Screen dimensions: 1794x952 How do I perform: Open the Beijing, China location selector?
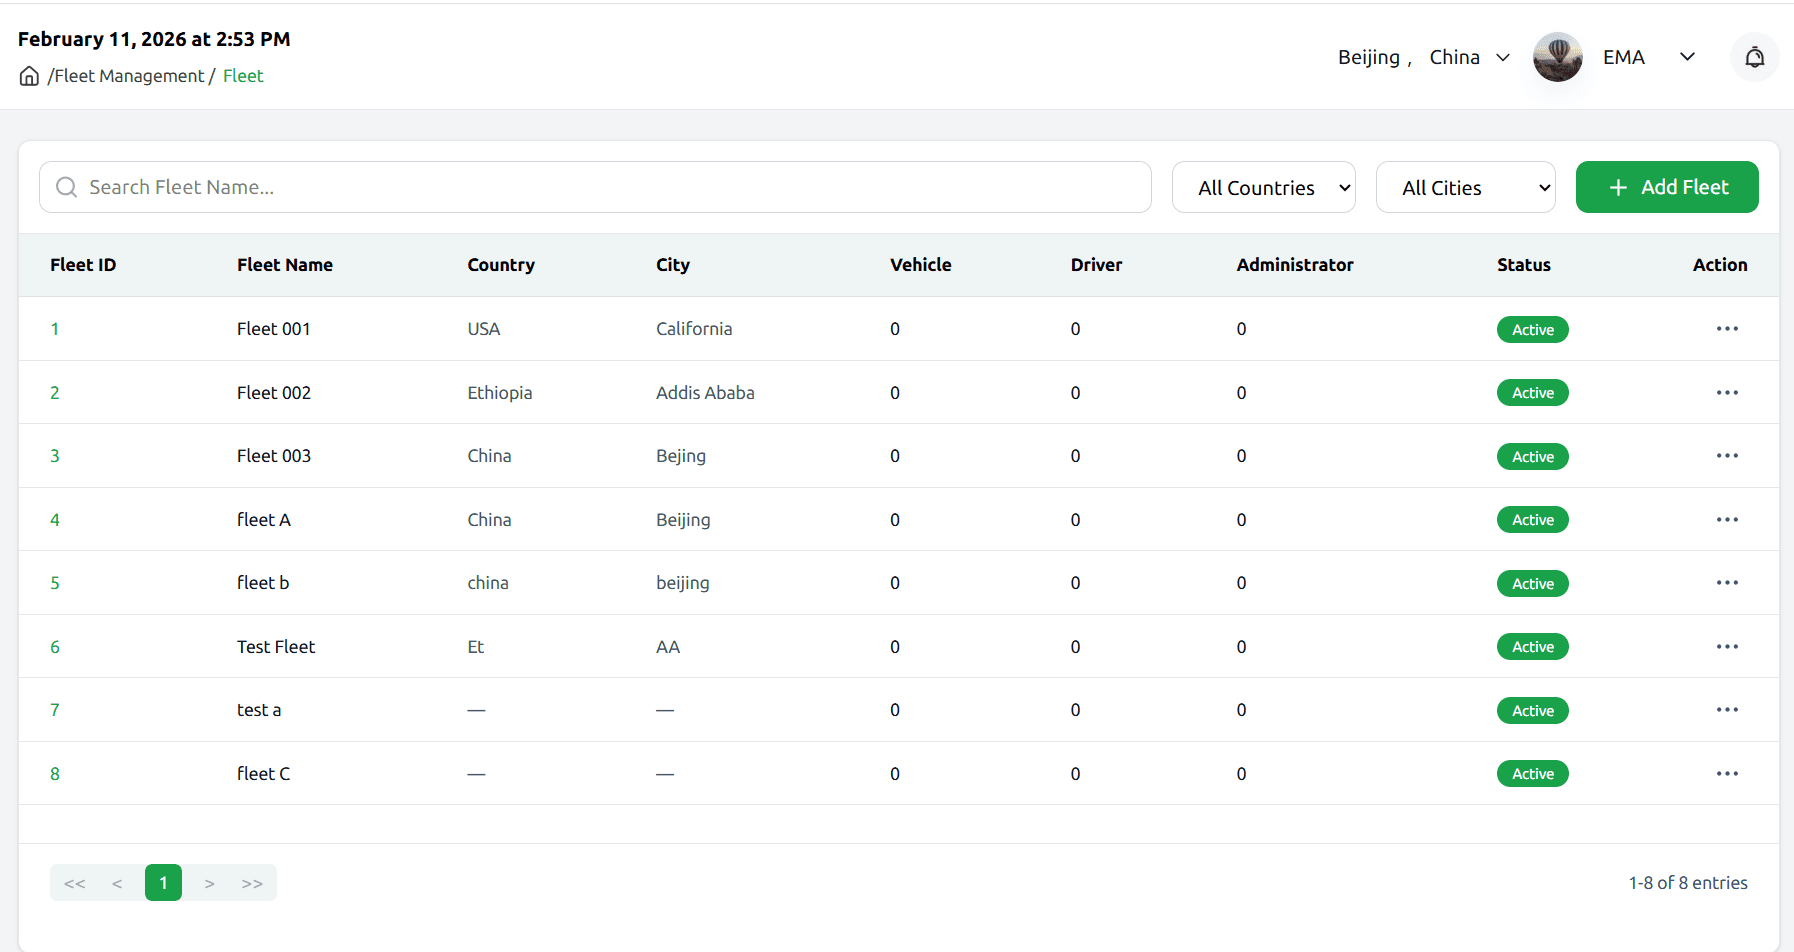coord(1423,57)
